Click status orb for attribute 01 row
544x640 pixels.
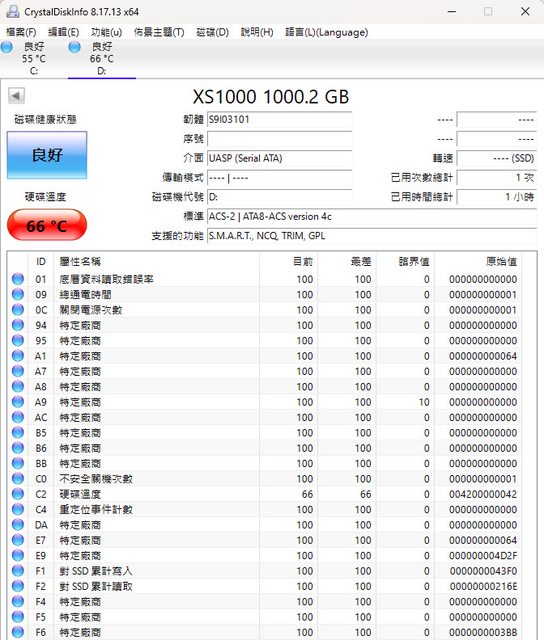pyautogui.click(x=18, y=279)
